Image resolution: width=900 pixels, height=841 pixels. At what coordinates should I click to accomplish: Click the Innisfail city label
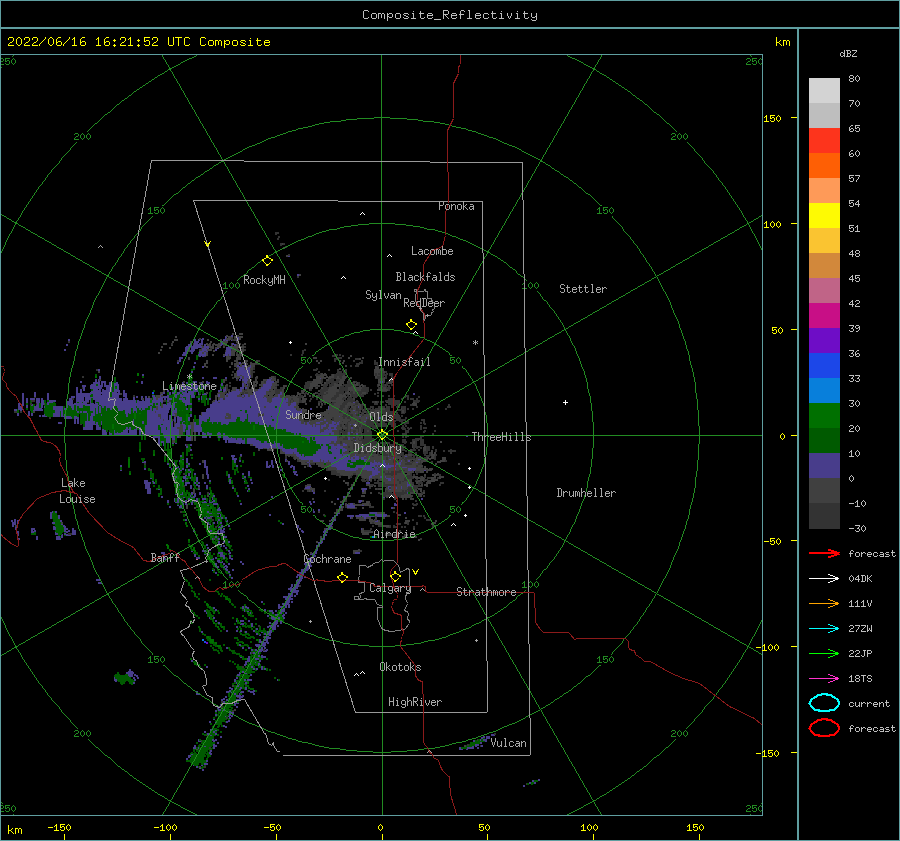click(x=404, y=362)
